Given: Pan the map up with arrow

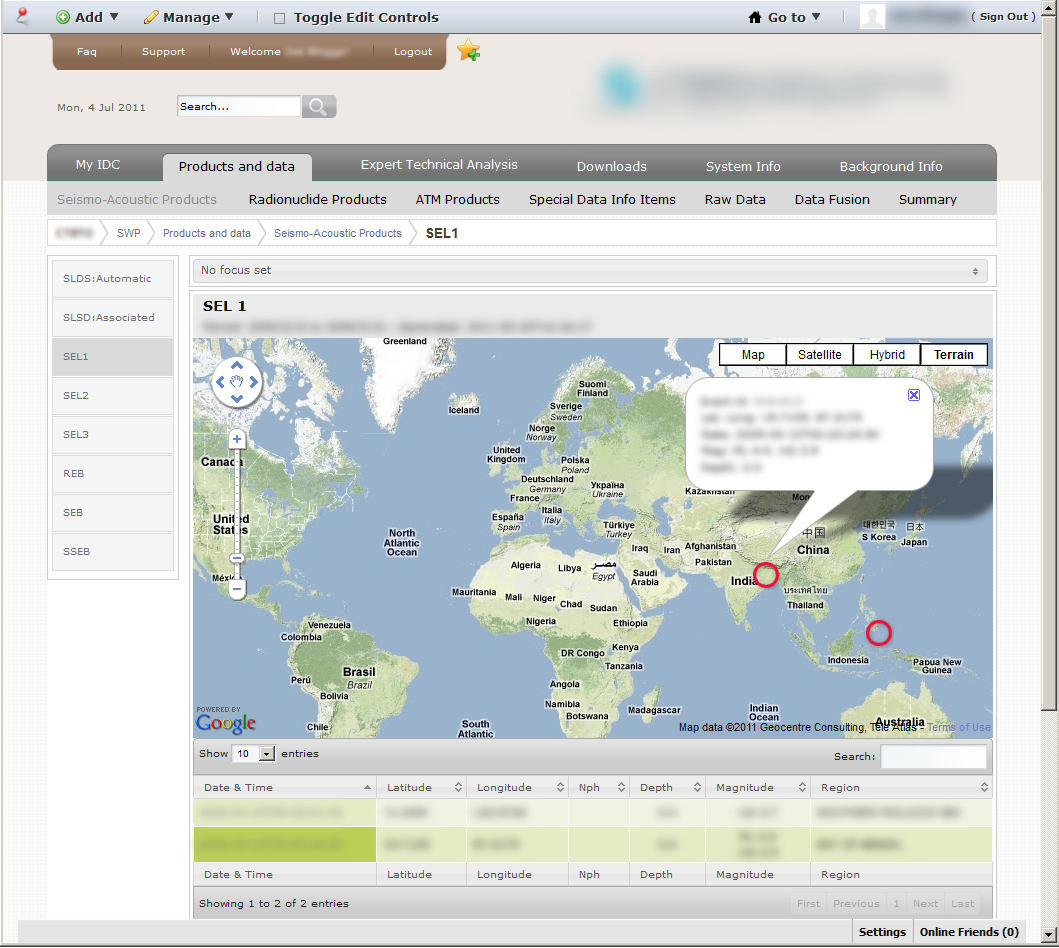Looking at the screenshot, I should coord(237,365).
